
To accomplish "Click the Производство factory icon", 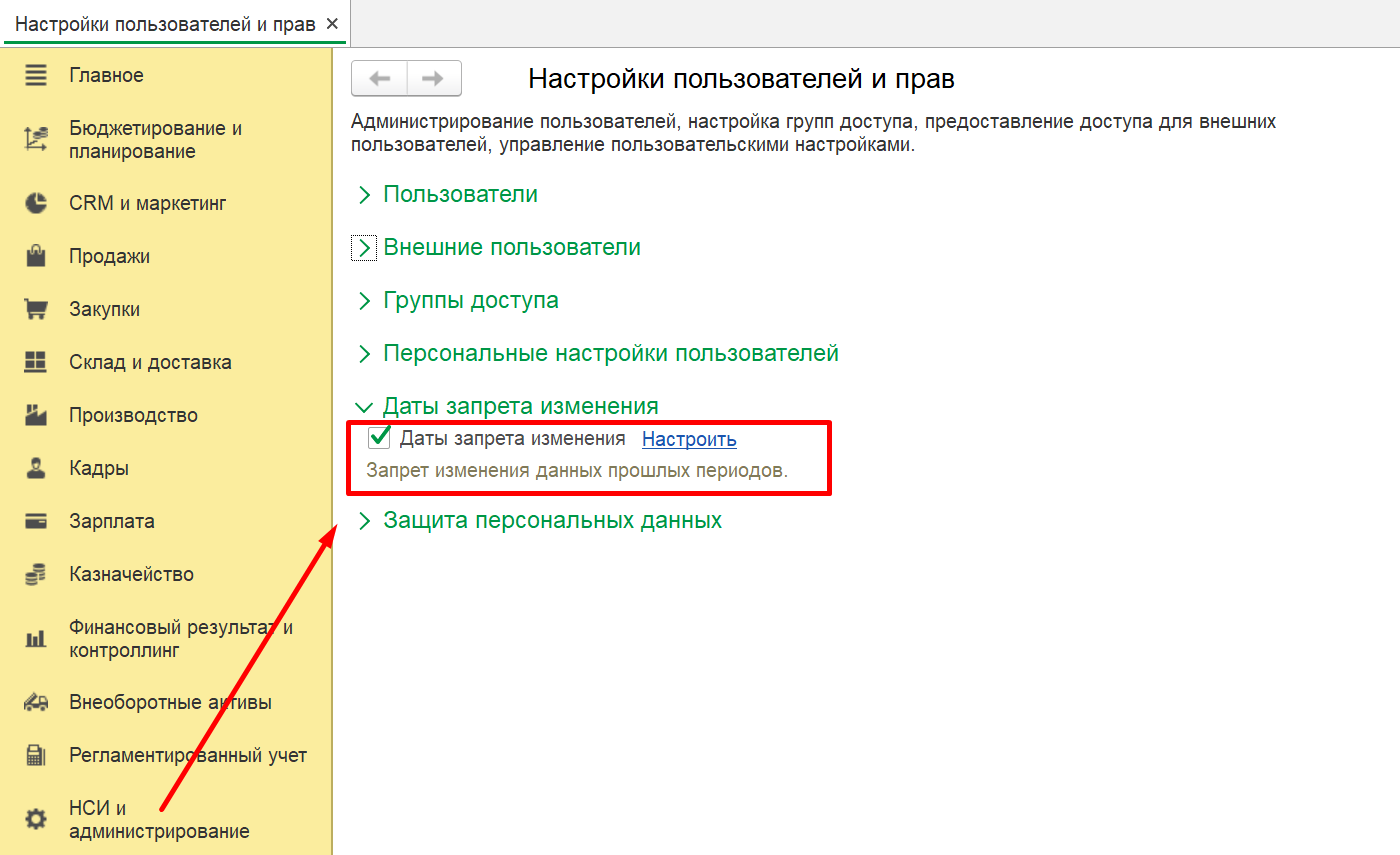I will click(x=36, y=415).
